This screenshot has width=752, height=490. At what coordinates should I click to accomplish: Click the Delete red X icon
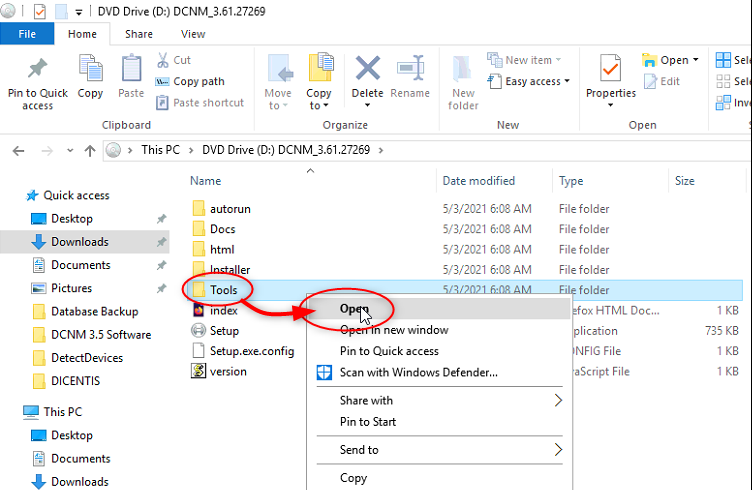(x=367, y=68)
